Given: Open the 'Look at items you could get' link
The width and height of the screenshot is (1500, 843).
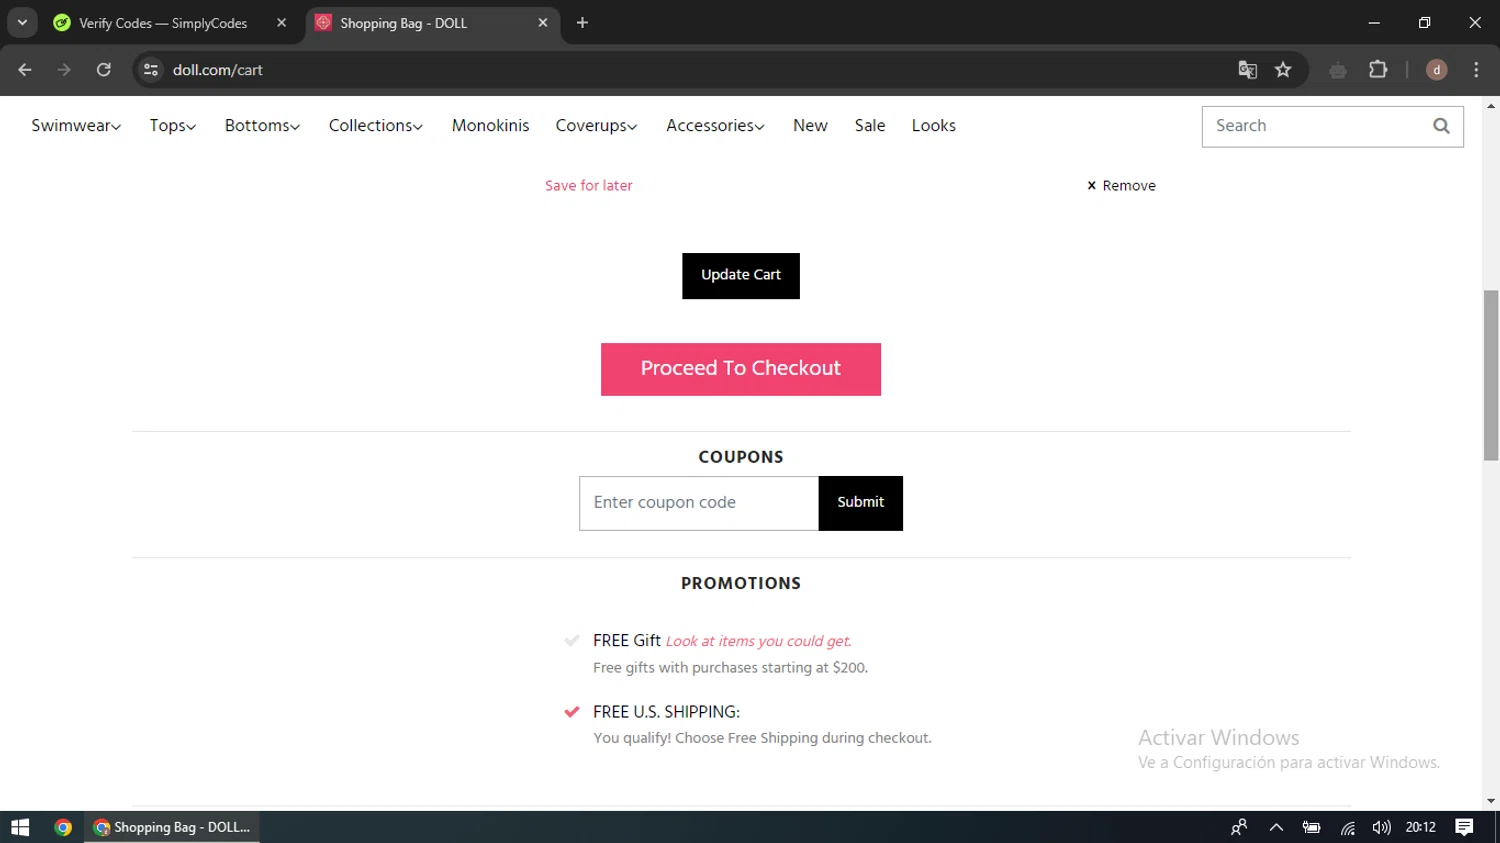Looking at the screenshot, I should (x=758, y=641).
